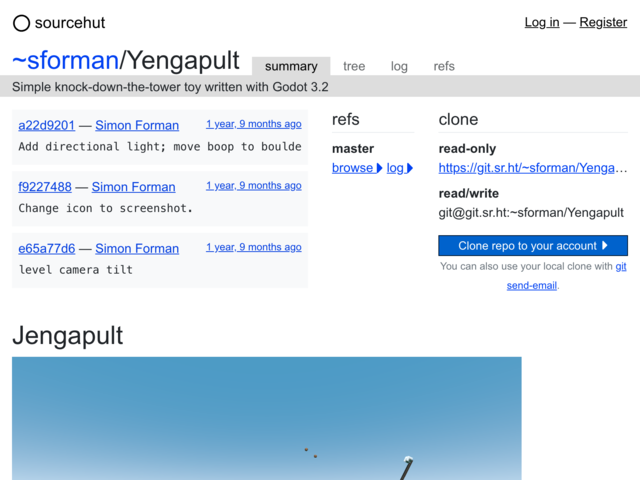Screen dimensions: 640x480
Task: Open commit e65a77d6
Action: click(x=46, y=249)
